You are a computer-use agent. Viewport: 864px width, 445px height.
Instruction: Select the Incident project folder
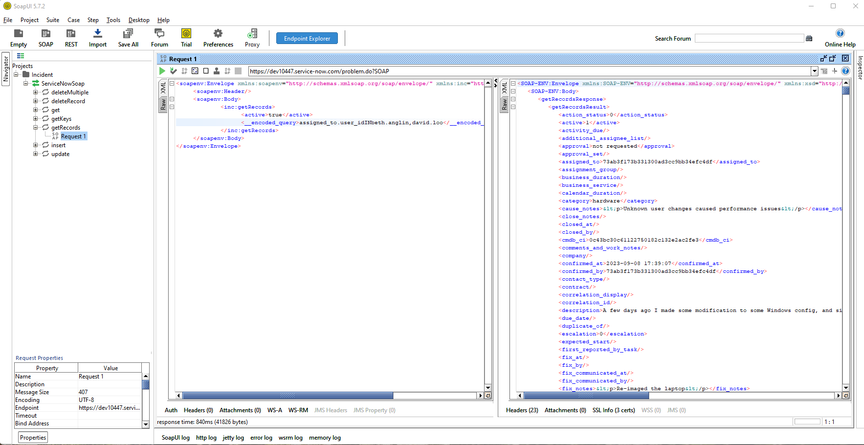[37, 74]
